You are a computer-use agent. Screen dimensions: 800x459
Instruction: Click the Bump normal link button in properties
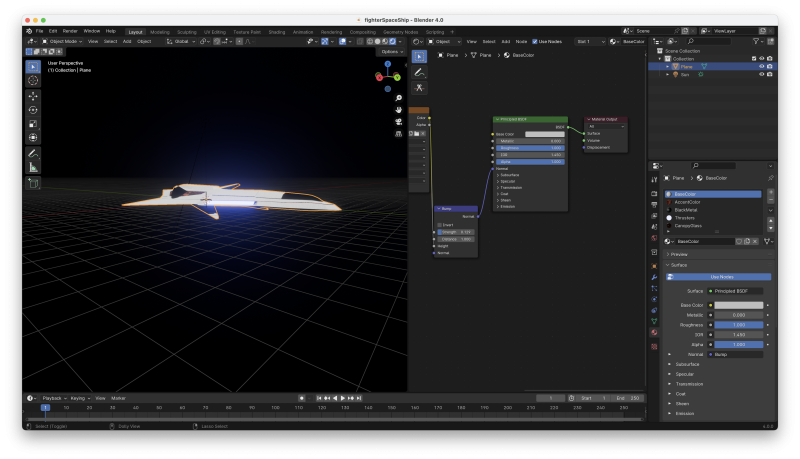pos(735,354)
